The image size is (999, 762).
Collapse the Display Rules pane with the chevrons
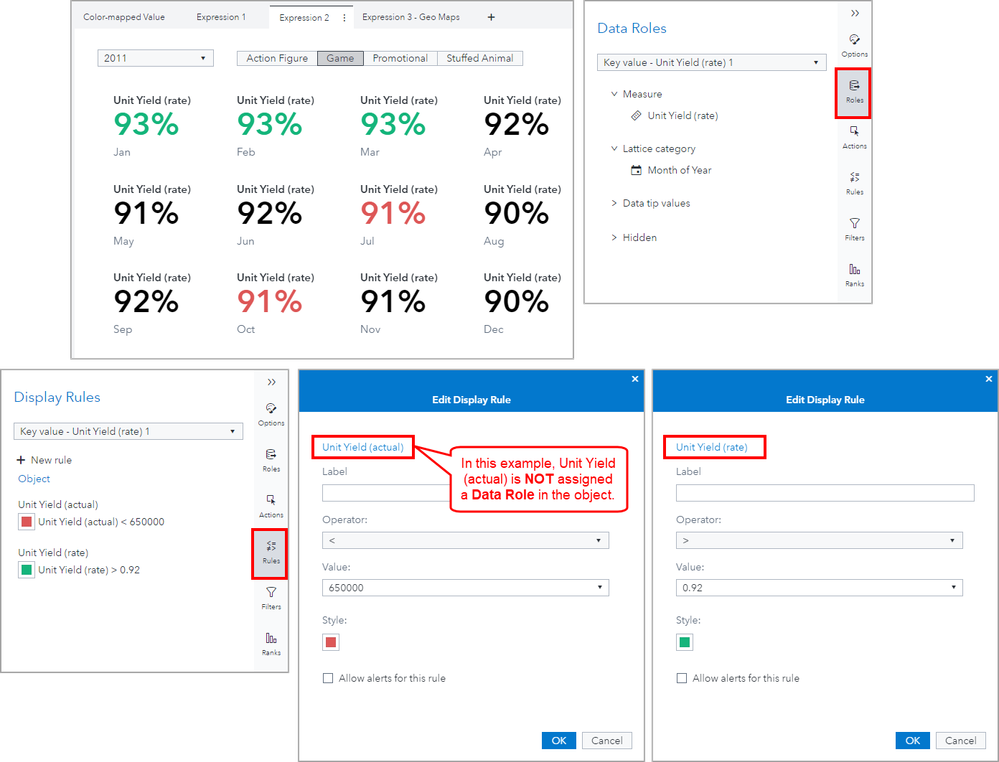pyautogui.click(x=271, y=382)
